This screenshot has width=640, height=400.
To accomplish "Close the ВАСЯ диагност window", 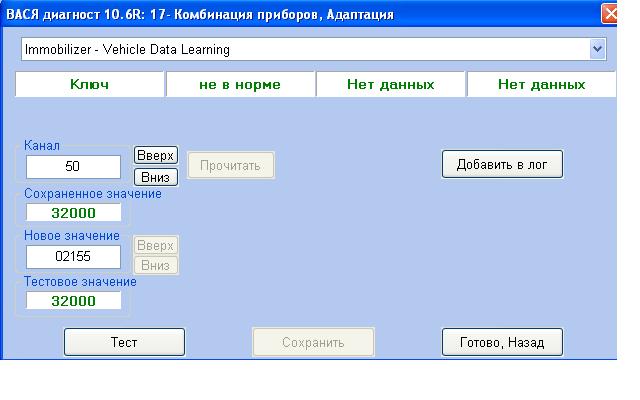I will (x=609, y=14).
